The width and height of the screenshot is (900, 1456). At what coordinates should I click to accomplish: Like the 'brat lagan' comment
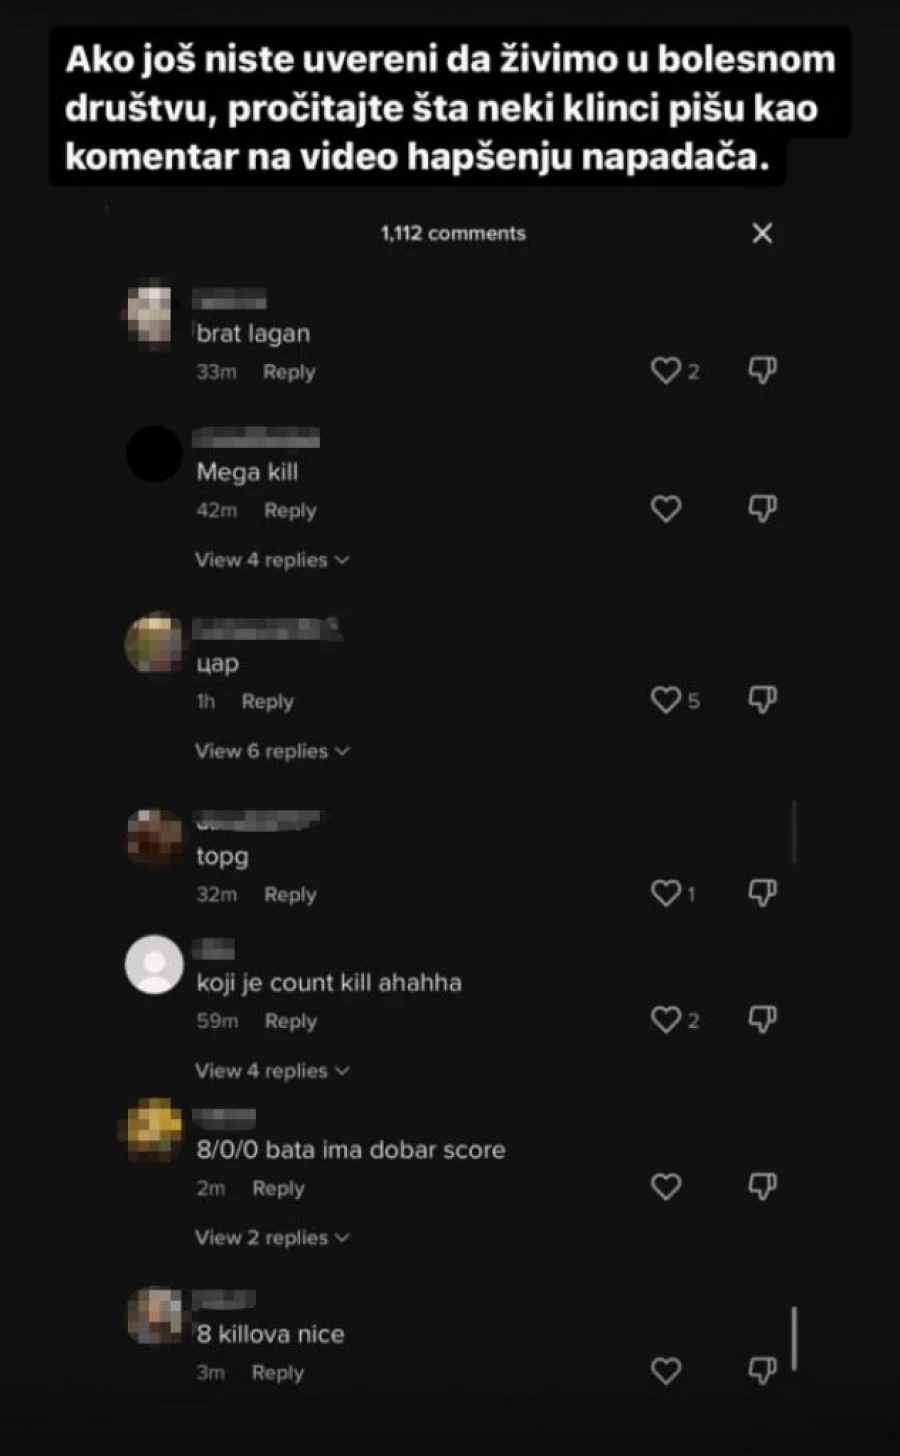click(666, 371)
